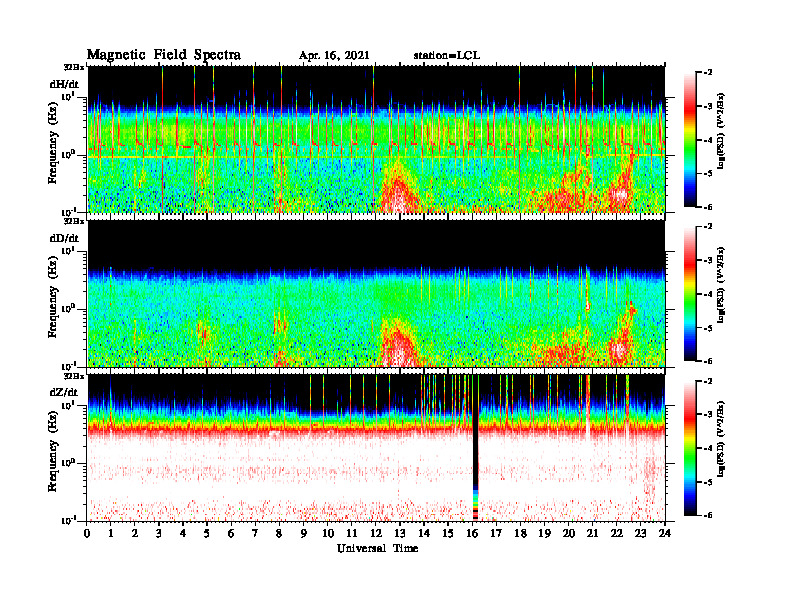Click the date "Apr. 16, 2021"

(x=334, y=56)
